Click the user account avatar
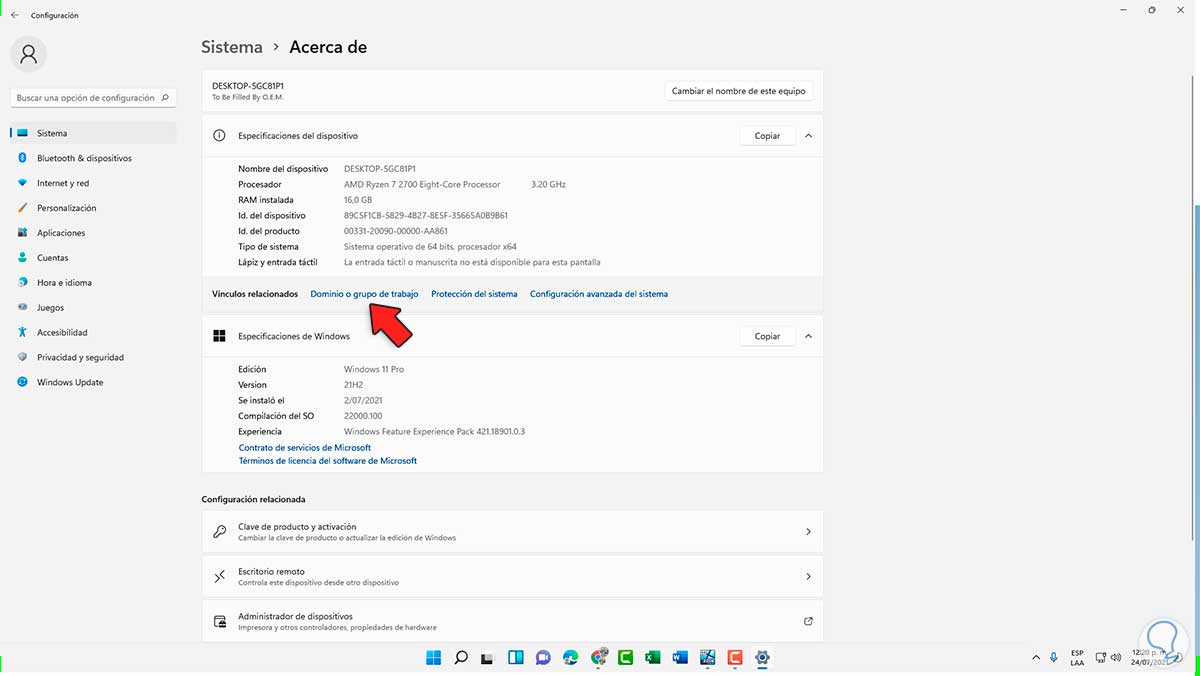 [x=28, y=53]
